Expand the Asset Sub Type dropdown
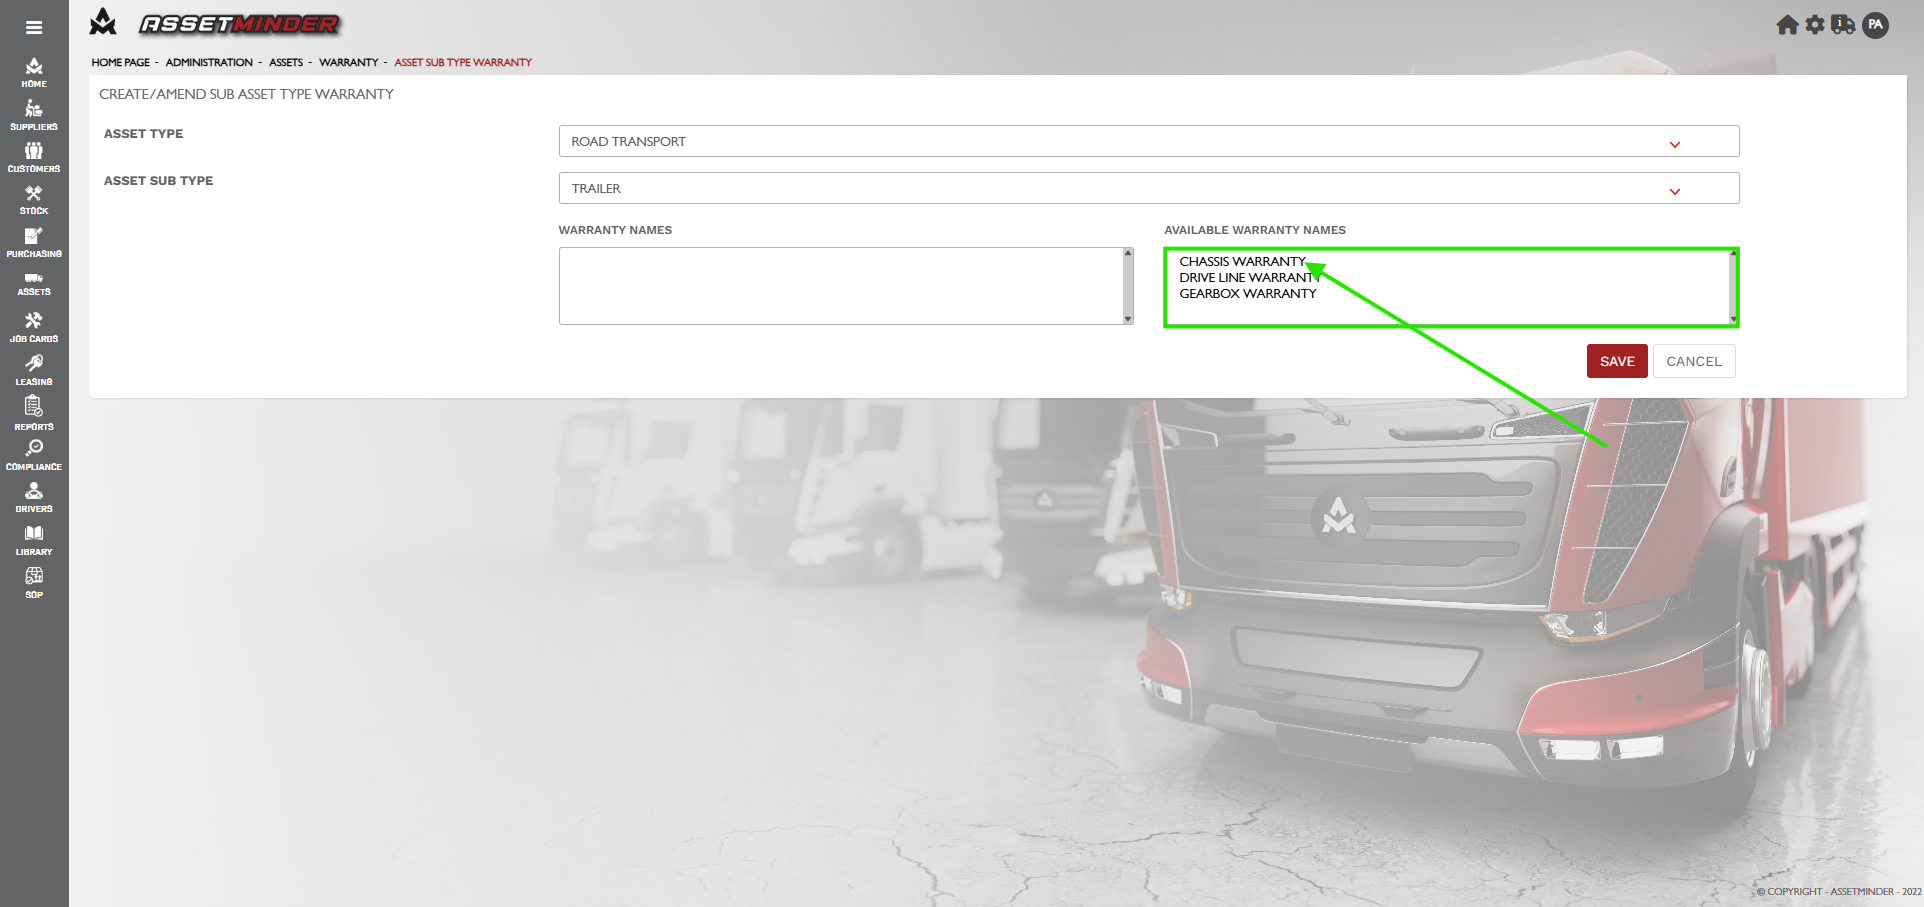 pos(1148,188)
